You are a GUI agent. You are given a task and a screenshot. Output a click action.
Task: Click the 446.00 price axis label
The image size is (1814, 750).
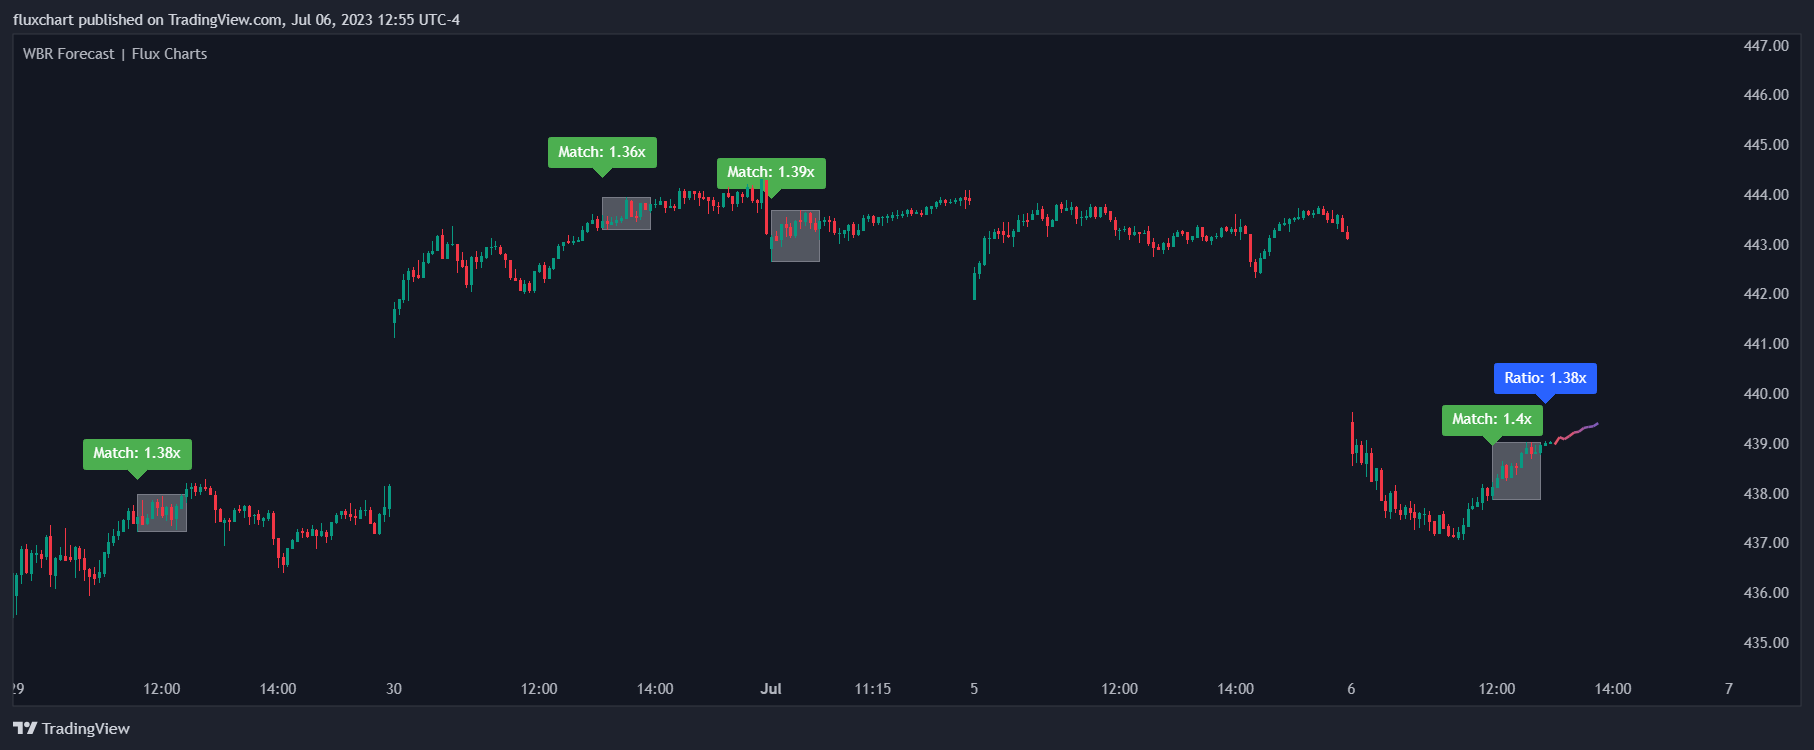pos(1766,95)
